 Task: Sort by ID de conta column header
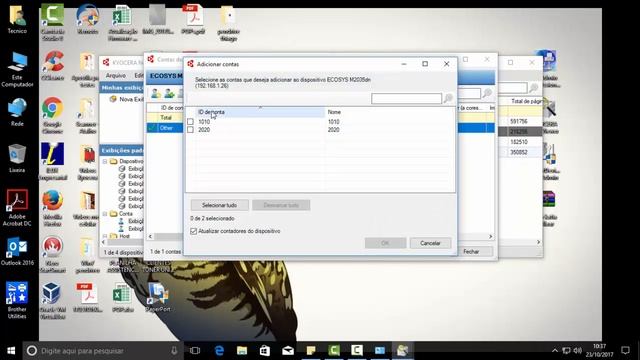pyautogui.click(x=260, y=112)
